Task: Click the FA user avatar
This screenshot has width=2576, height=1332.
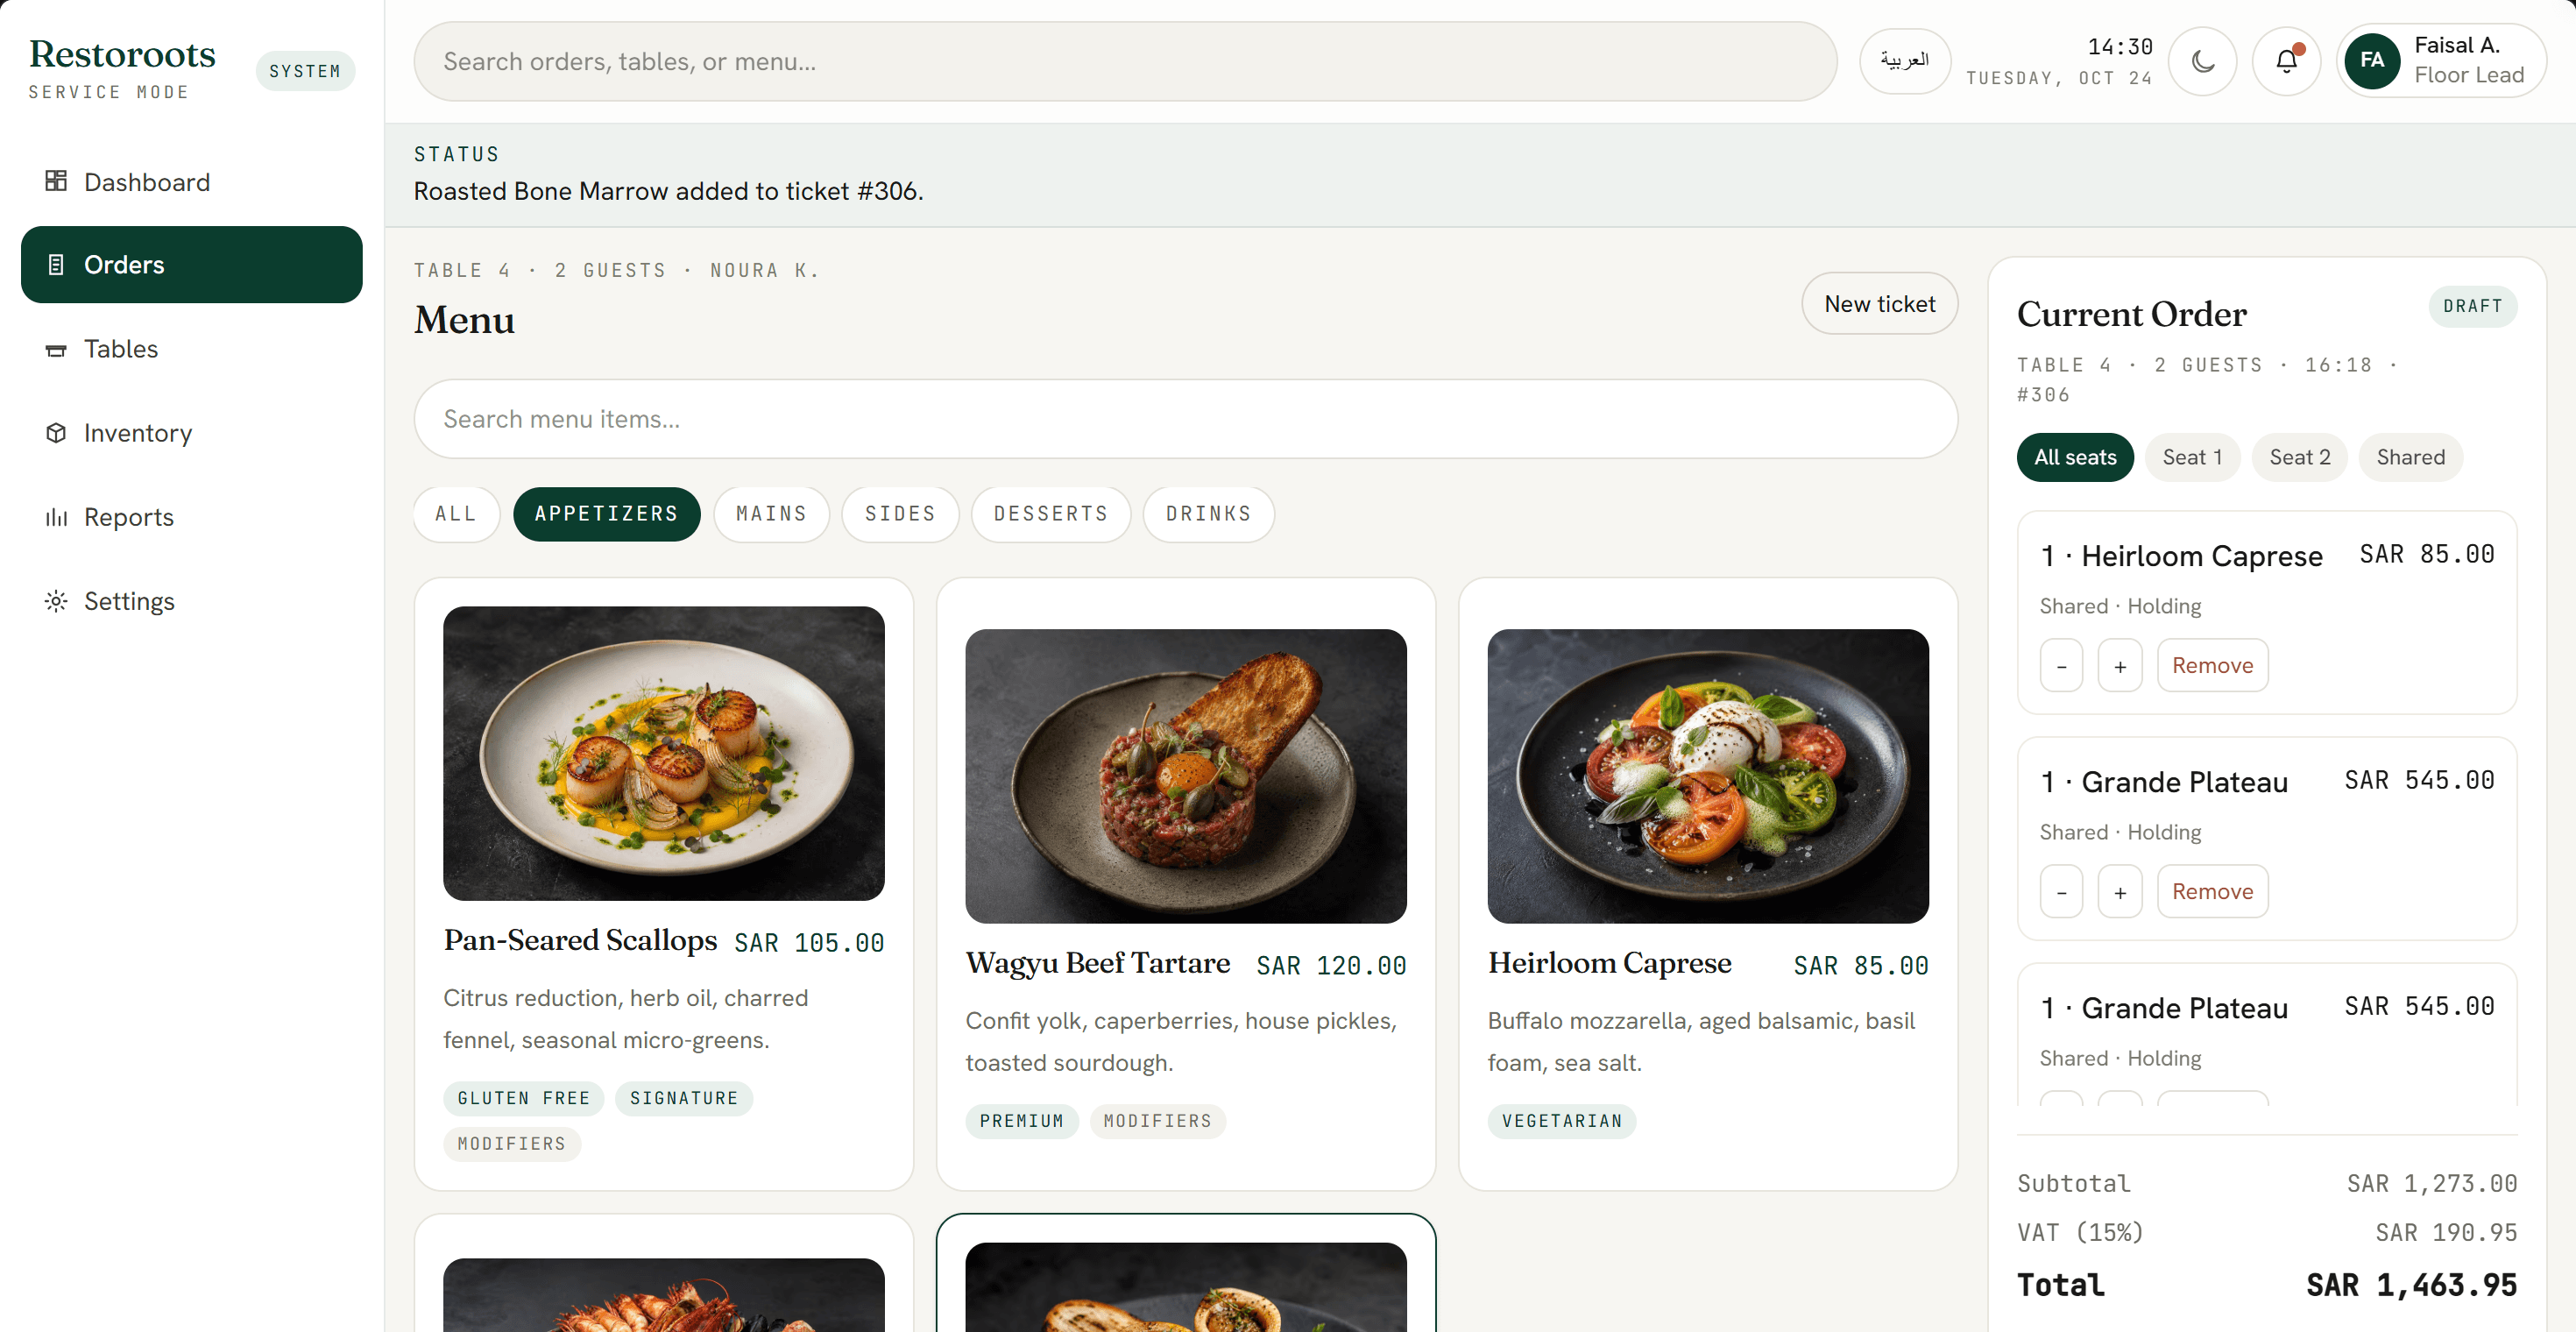Action: (x=2372, y=61)
